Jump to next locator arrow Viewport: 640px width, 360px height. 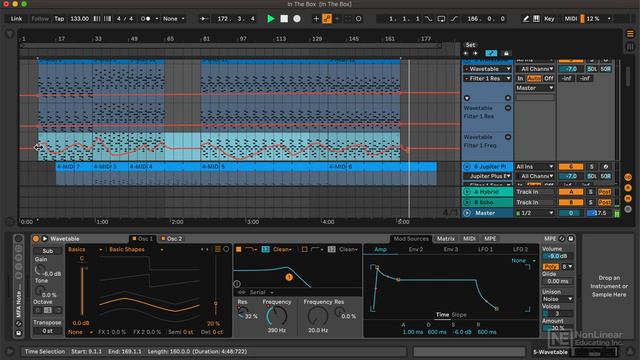(x=475, y=53)
